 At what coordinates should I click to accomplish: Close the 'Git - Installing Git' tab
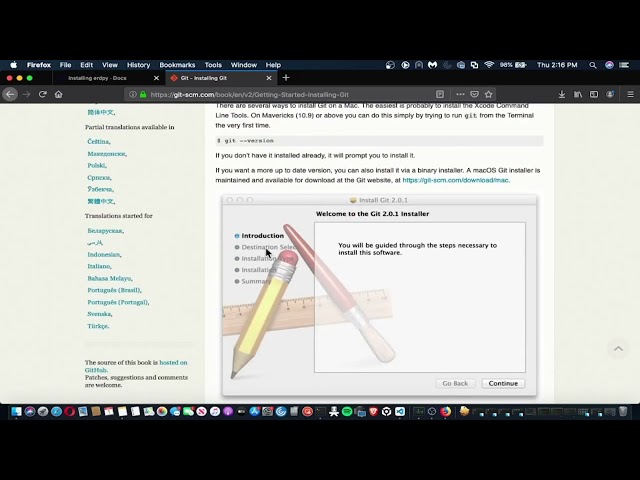point(269,78)
